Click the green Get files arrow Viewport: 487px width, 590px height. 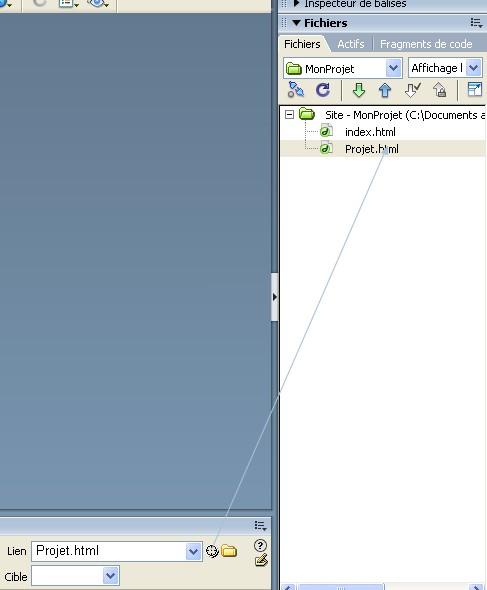359,90
